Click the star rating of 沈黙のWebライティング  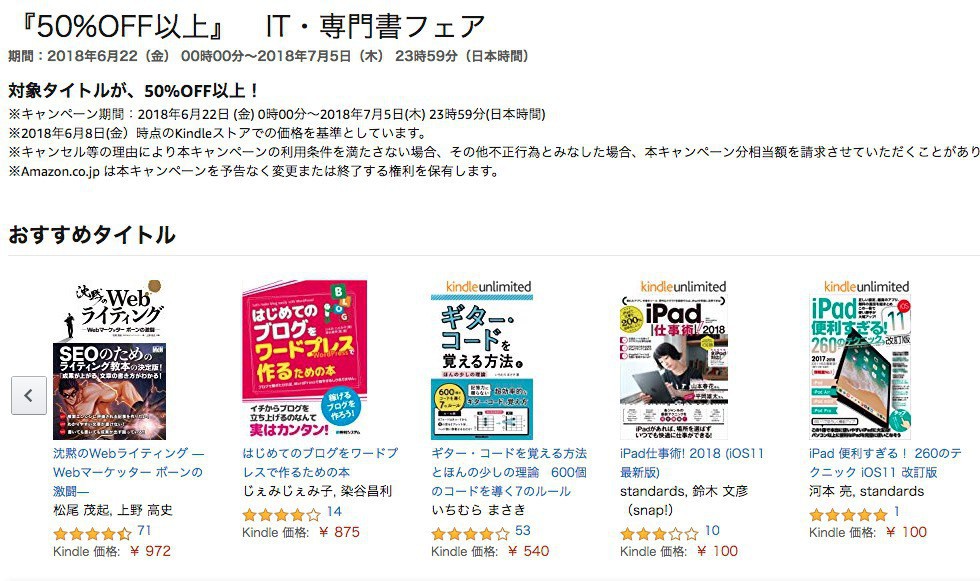point(92,534)
